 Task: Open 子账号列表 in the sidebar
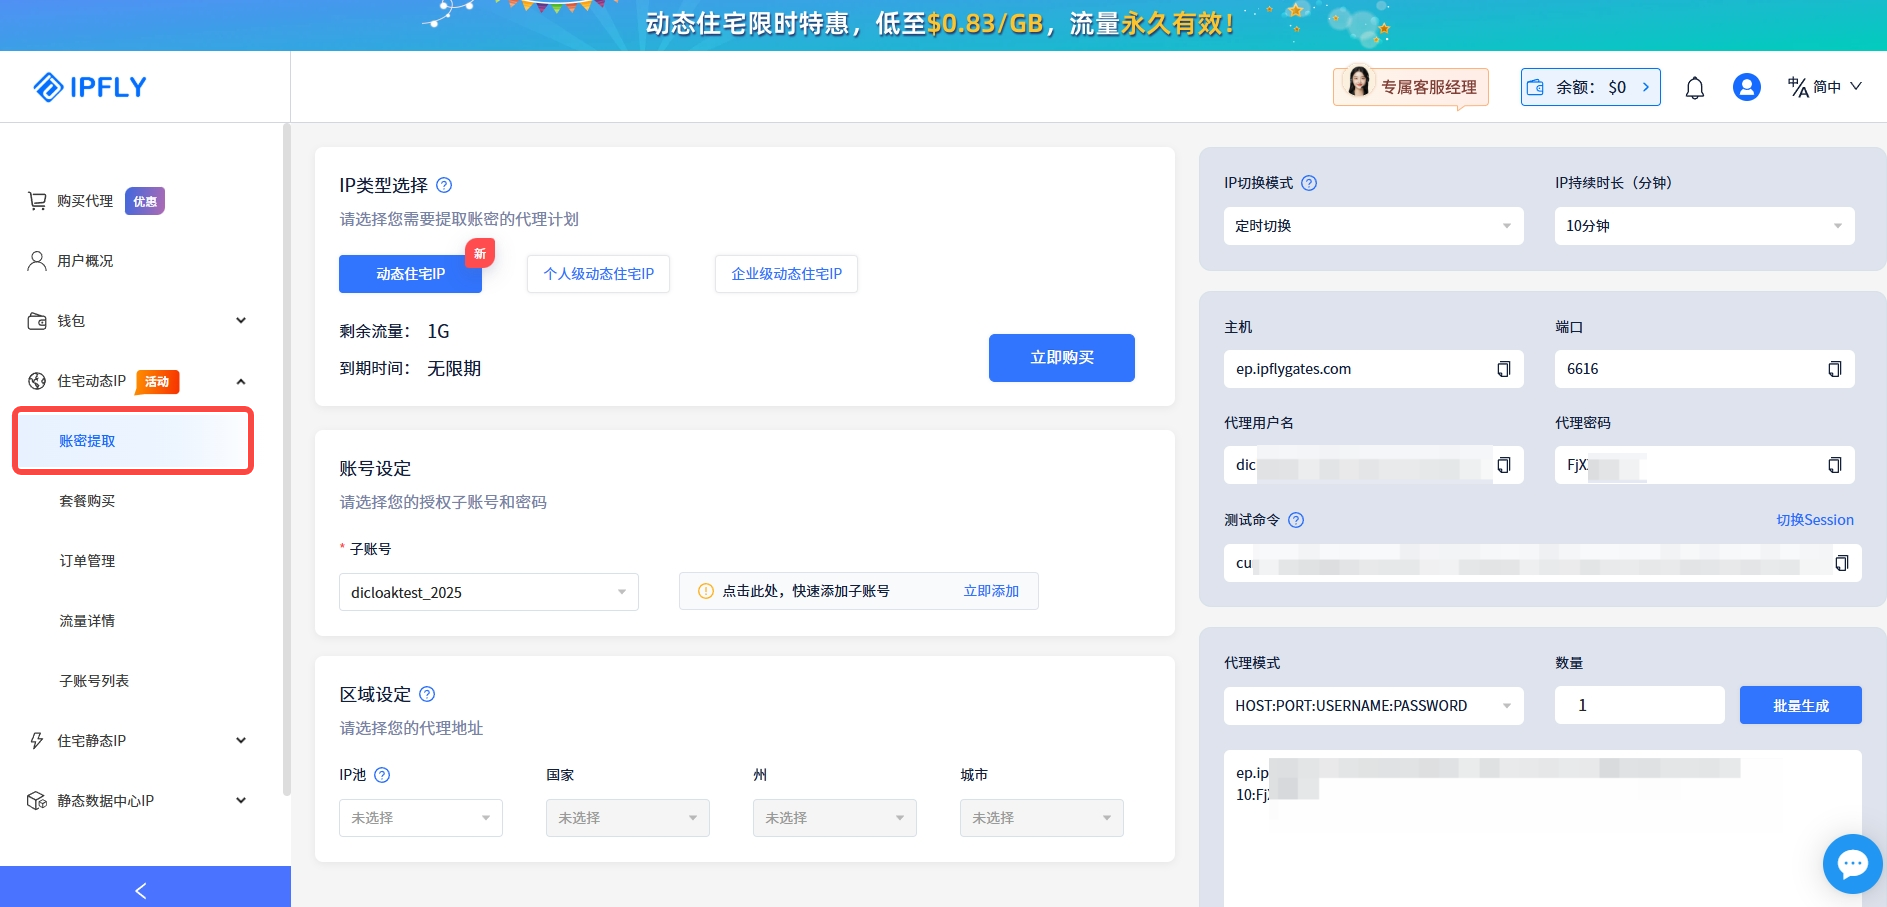click(x=94, y=681)
